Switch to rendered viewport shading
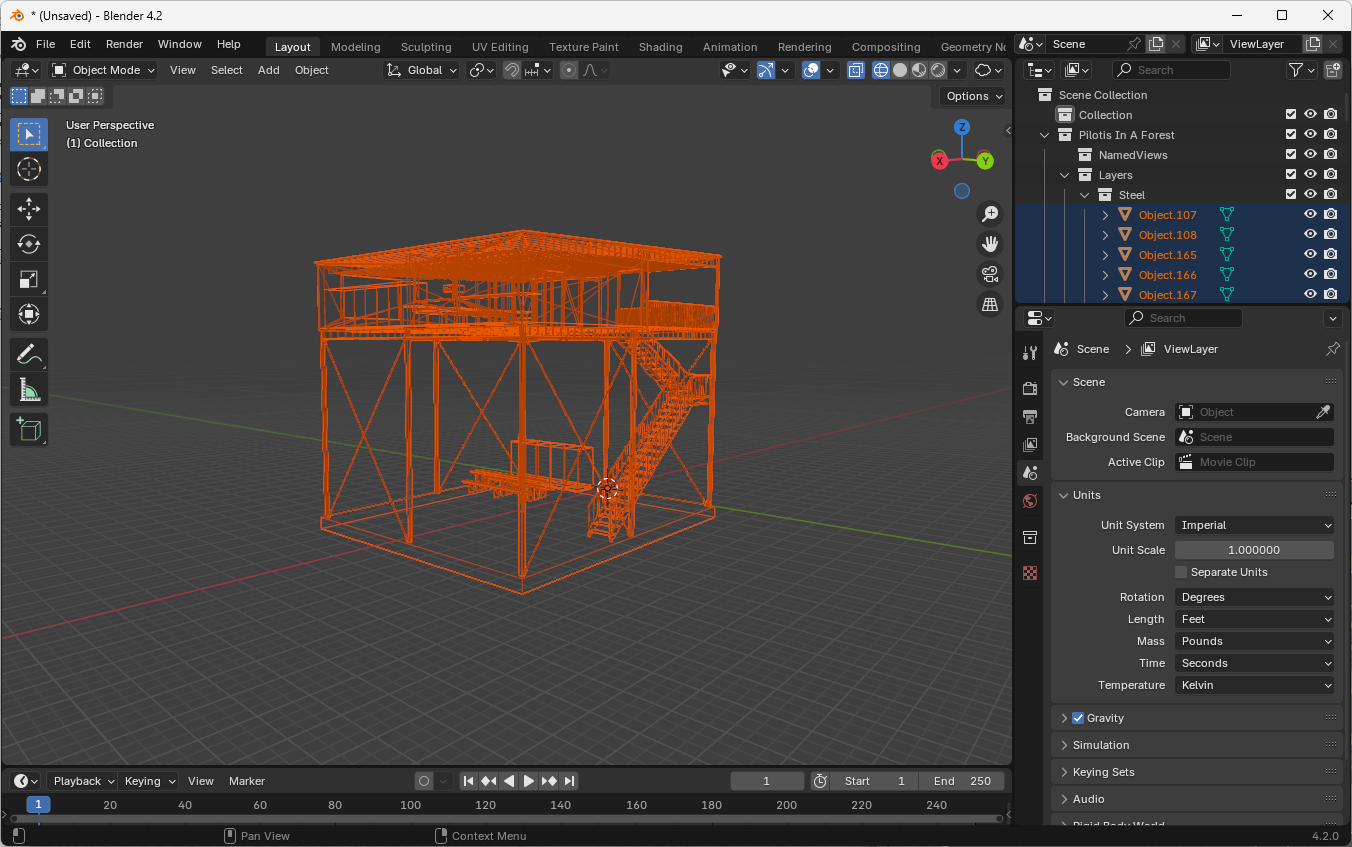 938,70
